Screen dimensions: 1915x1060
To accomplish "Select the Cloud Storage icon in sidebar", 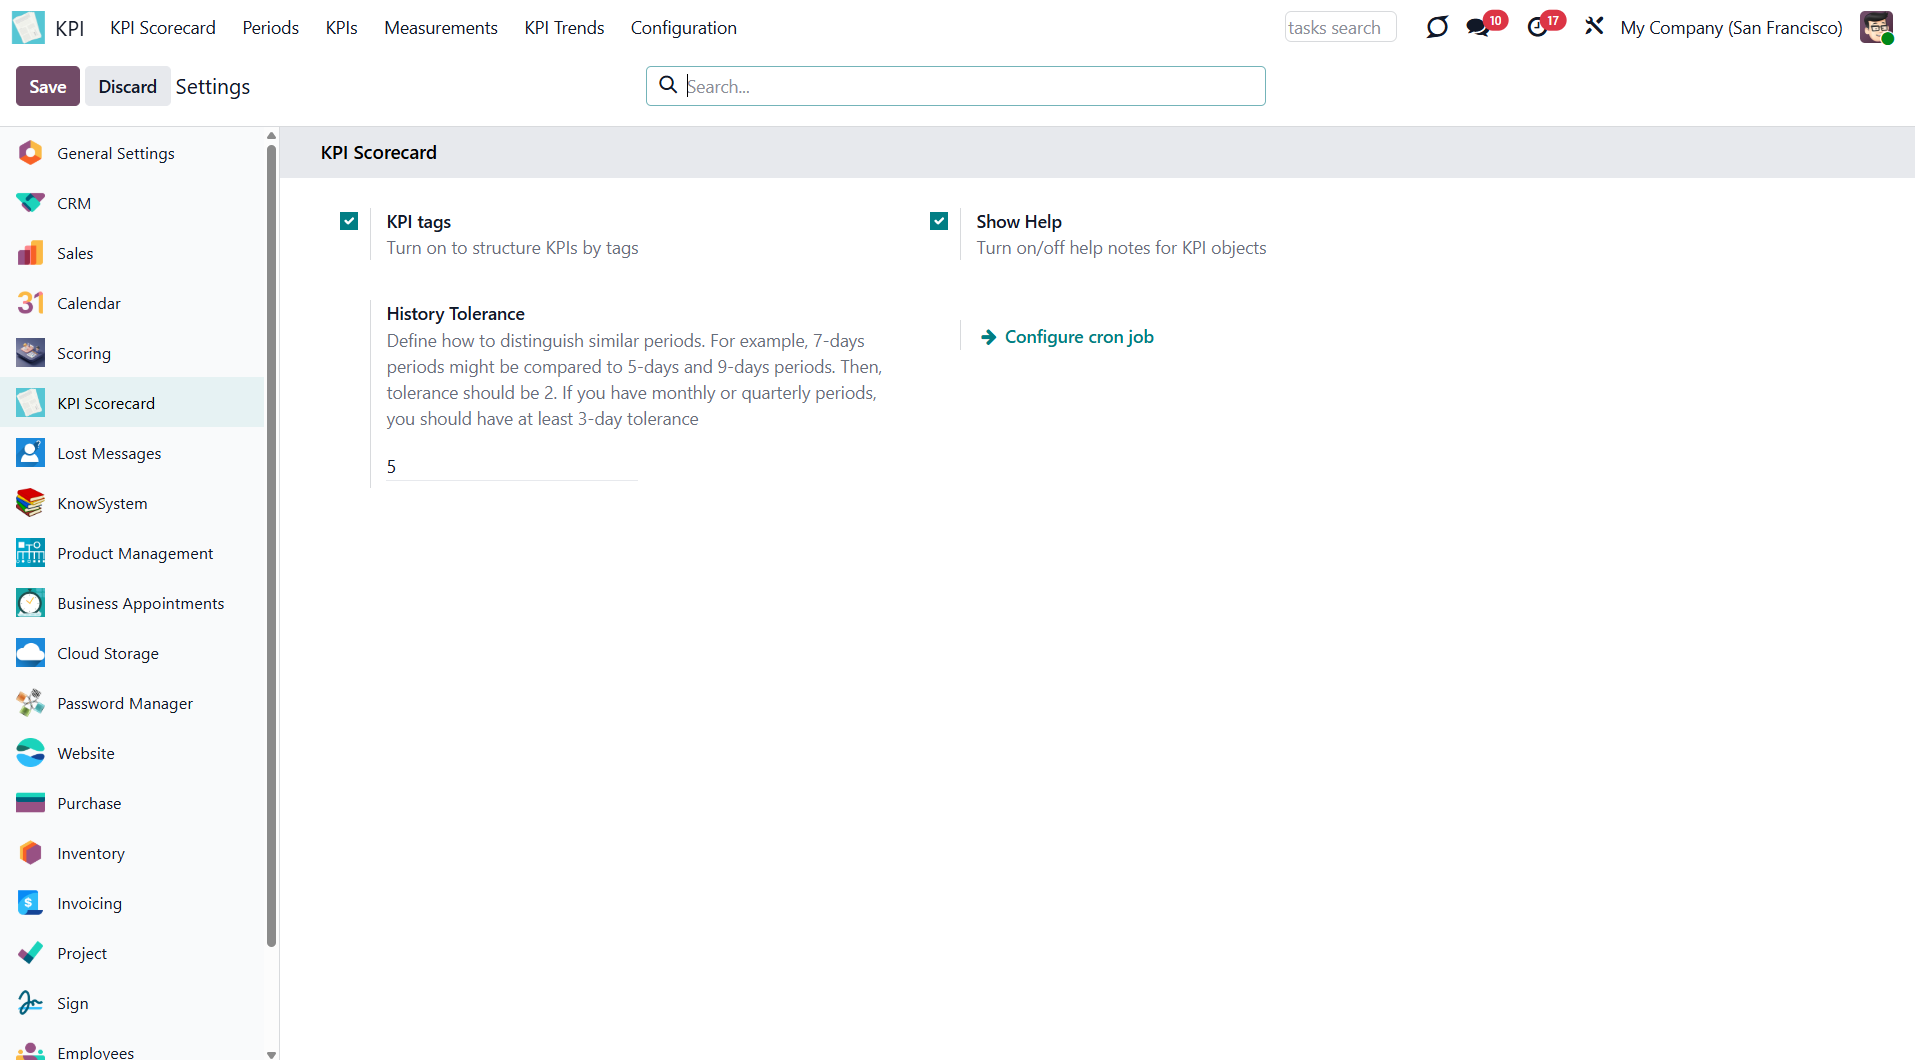I will (30, 653).
